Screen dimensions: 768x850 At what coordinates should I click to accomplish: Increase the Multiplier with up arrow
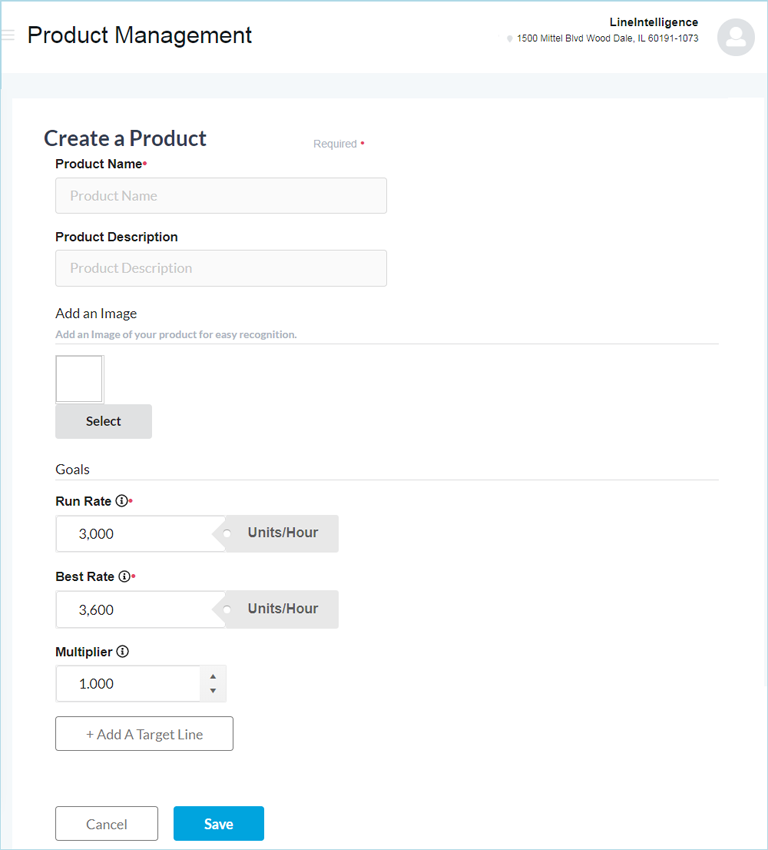pyautogui.click(x=213, y=677)
